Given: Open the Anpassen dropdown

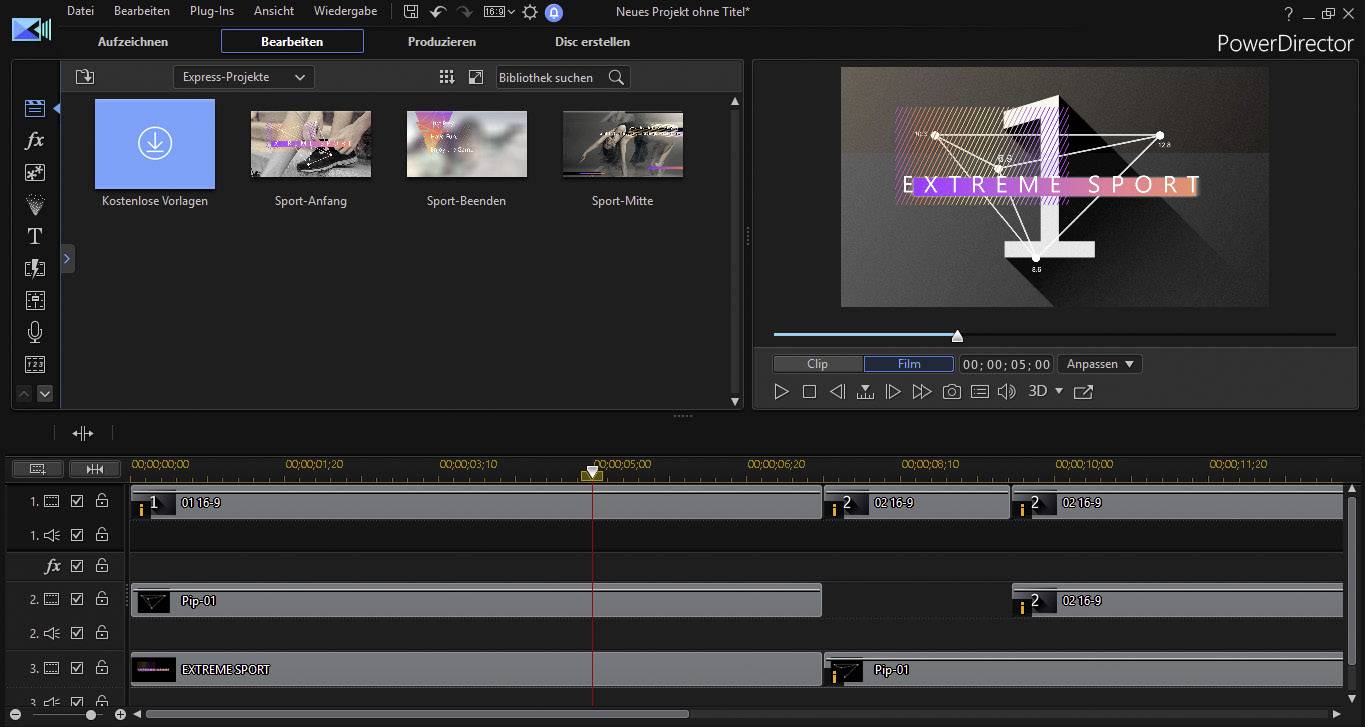Looking at the screenshot, I should (1099, 363).
